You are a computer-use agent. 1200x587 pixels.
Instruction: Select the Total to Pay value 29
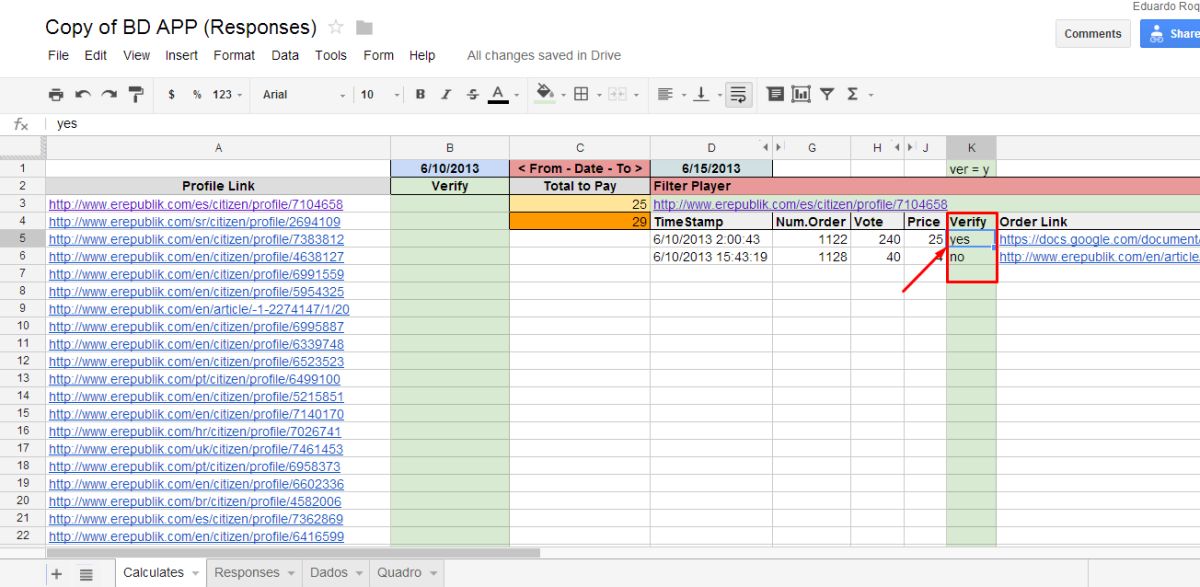pos(580,222)
